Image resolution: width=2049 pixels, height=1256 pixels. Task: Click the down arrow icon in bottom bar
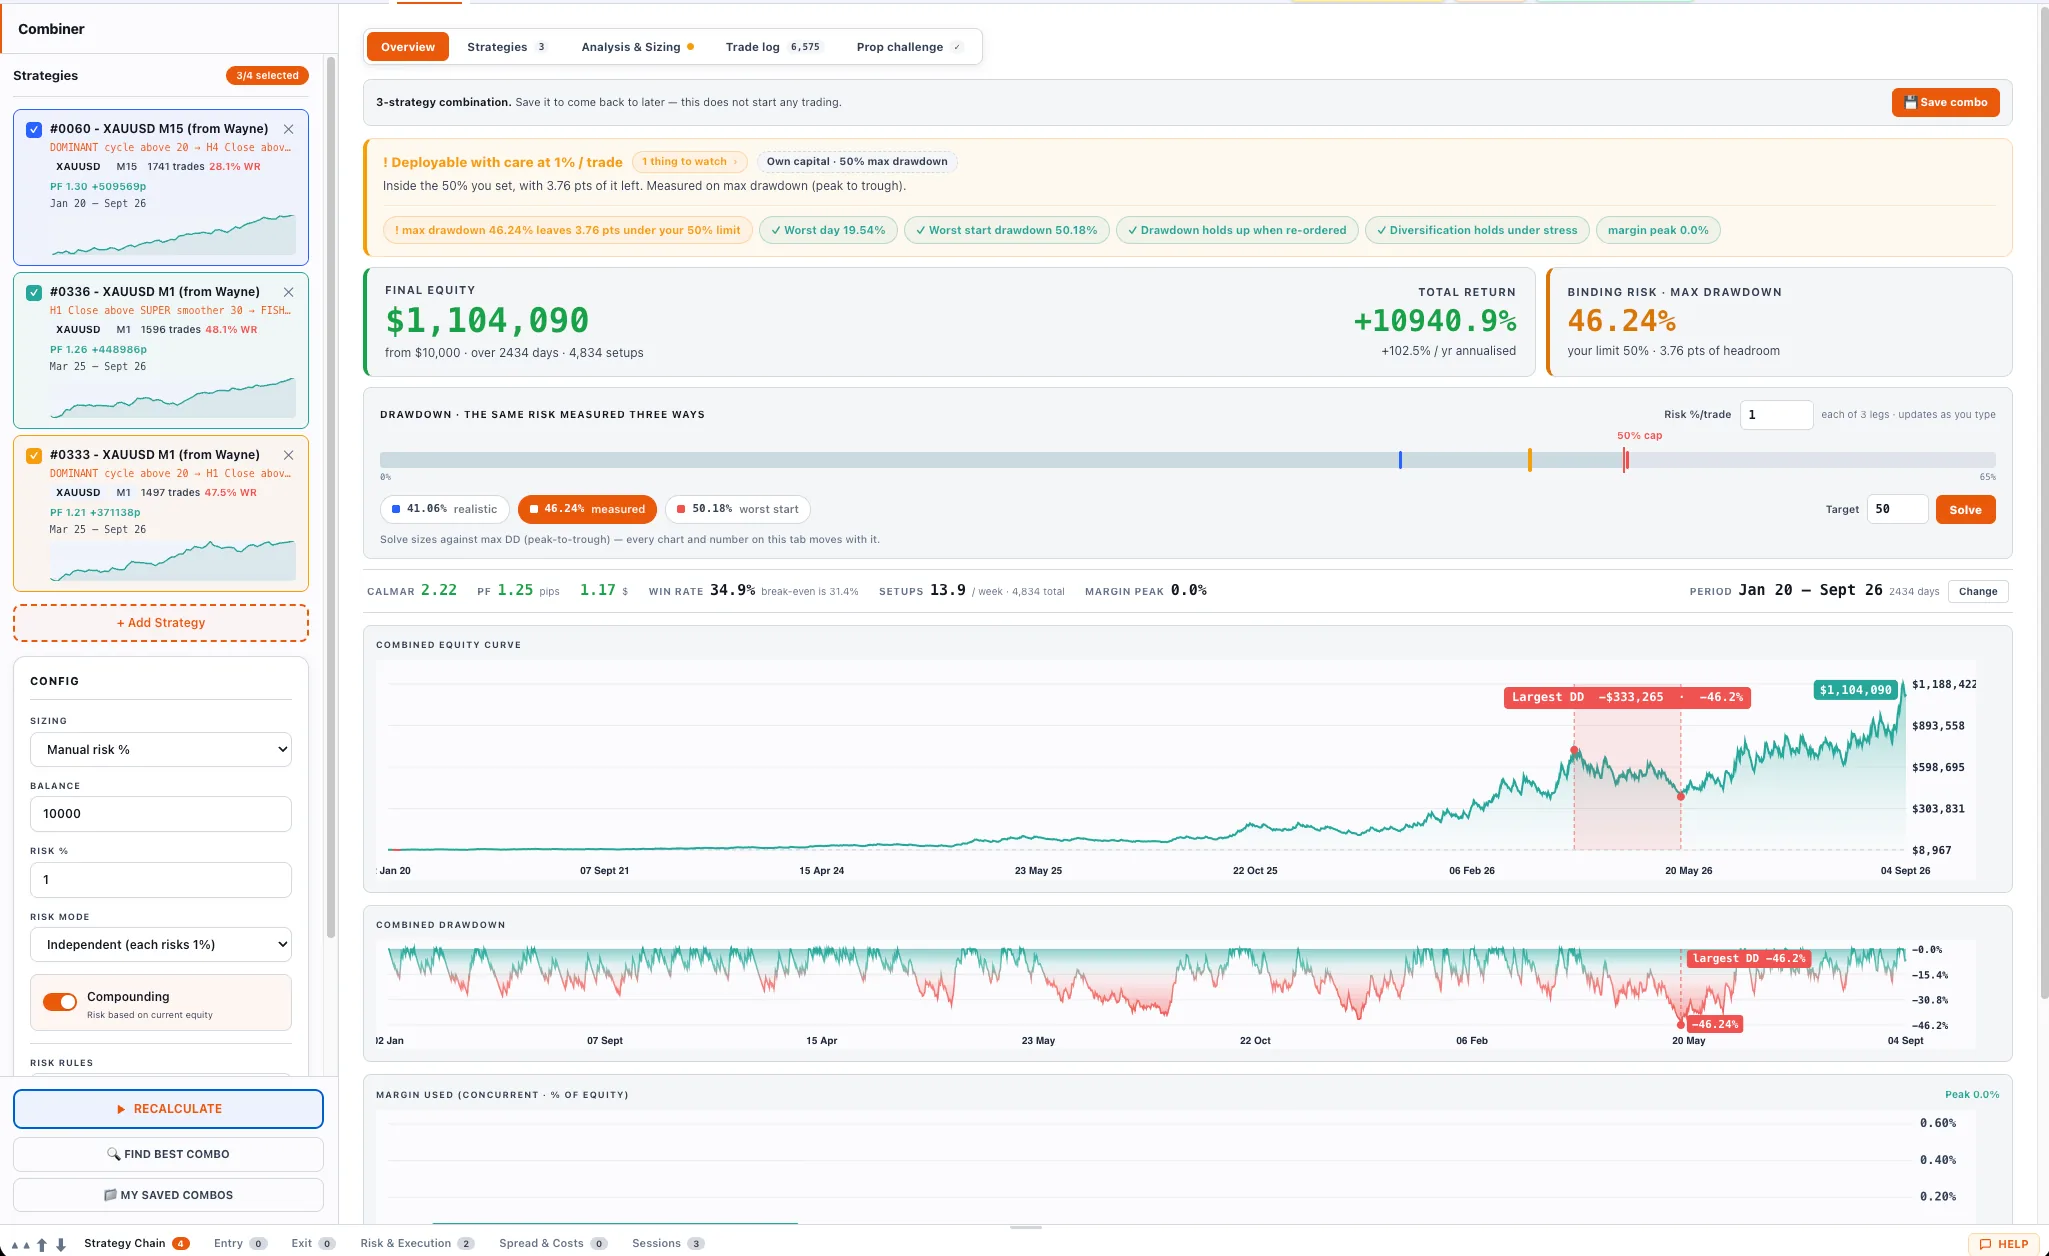(61, 1245)
